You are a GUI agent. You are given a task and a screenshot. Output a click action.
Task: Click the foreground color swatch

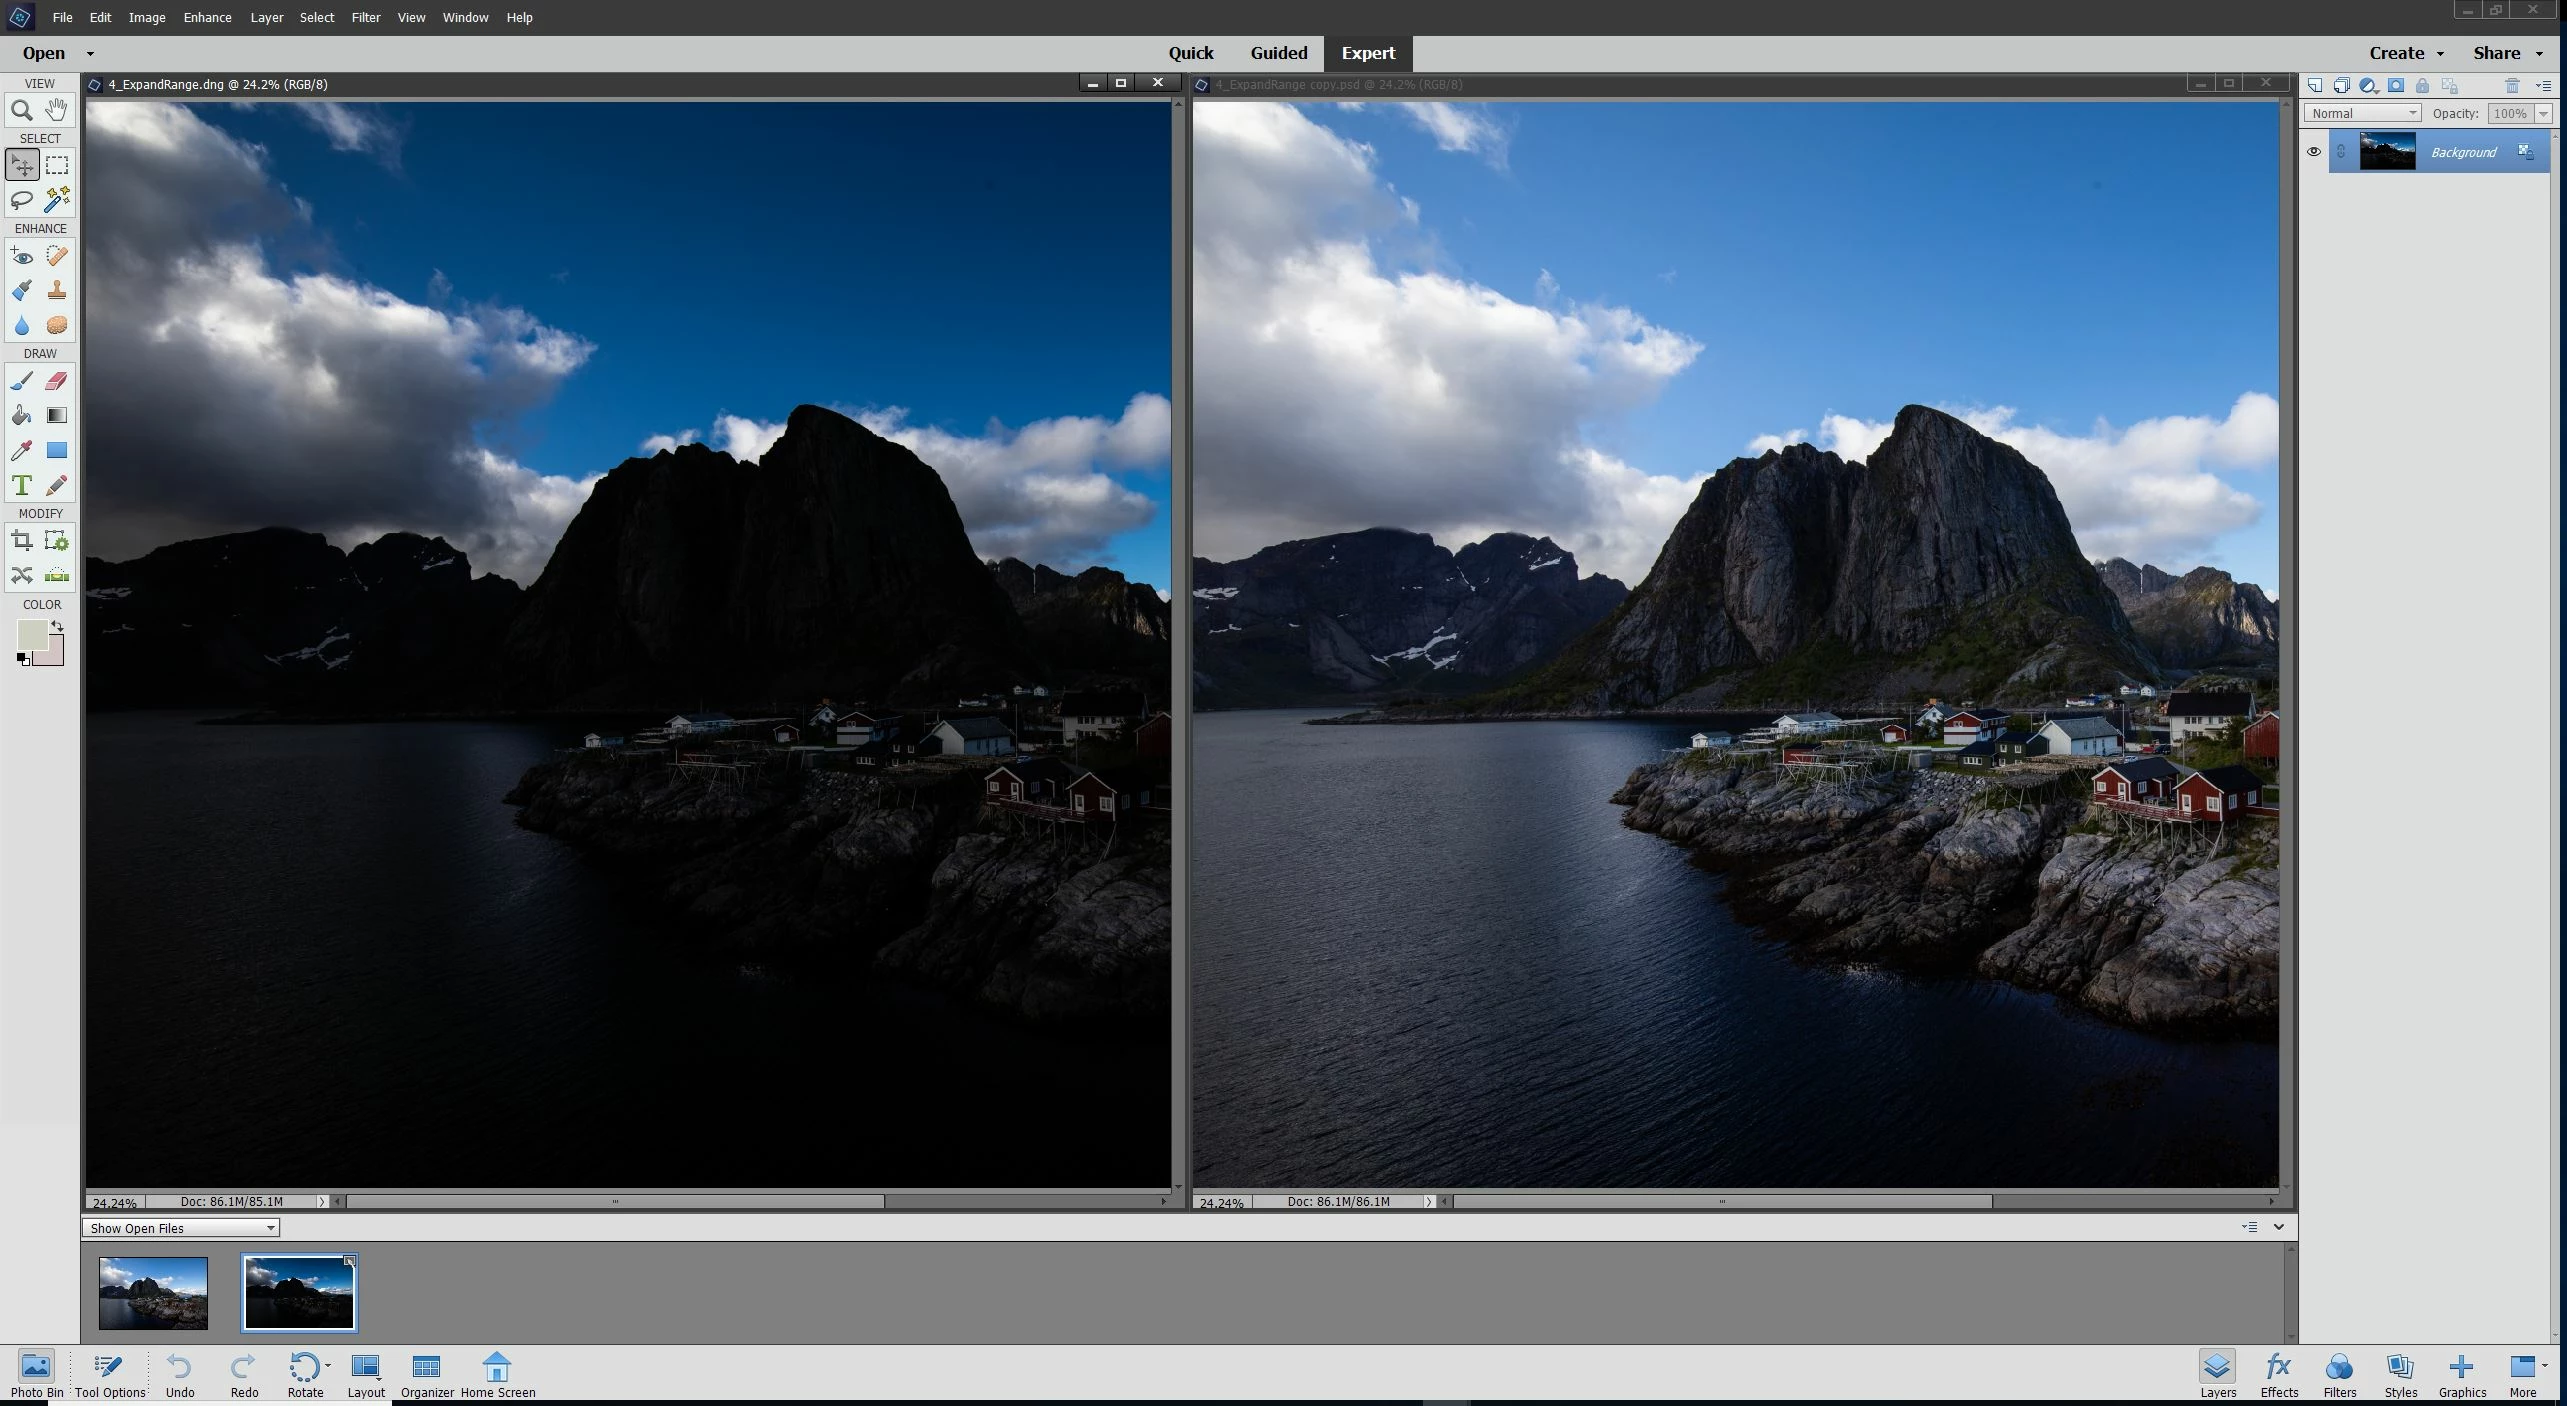(32, 635)
